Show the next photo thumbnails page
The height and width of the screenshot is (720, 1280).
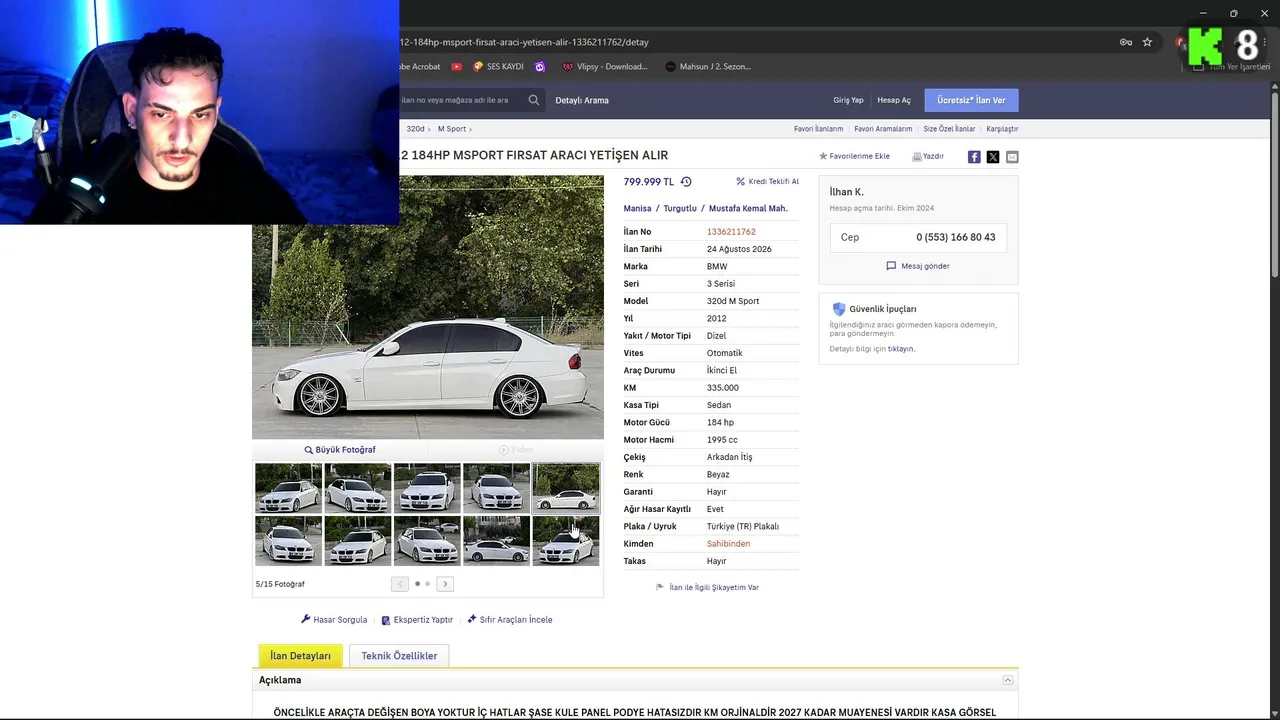click(445, 584)
